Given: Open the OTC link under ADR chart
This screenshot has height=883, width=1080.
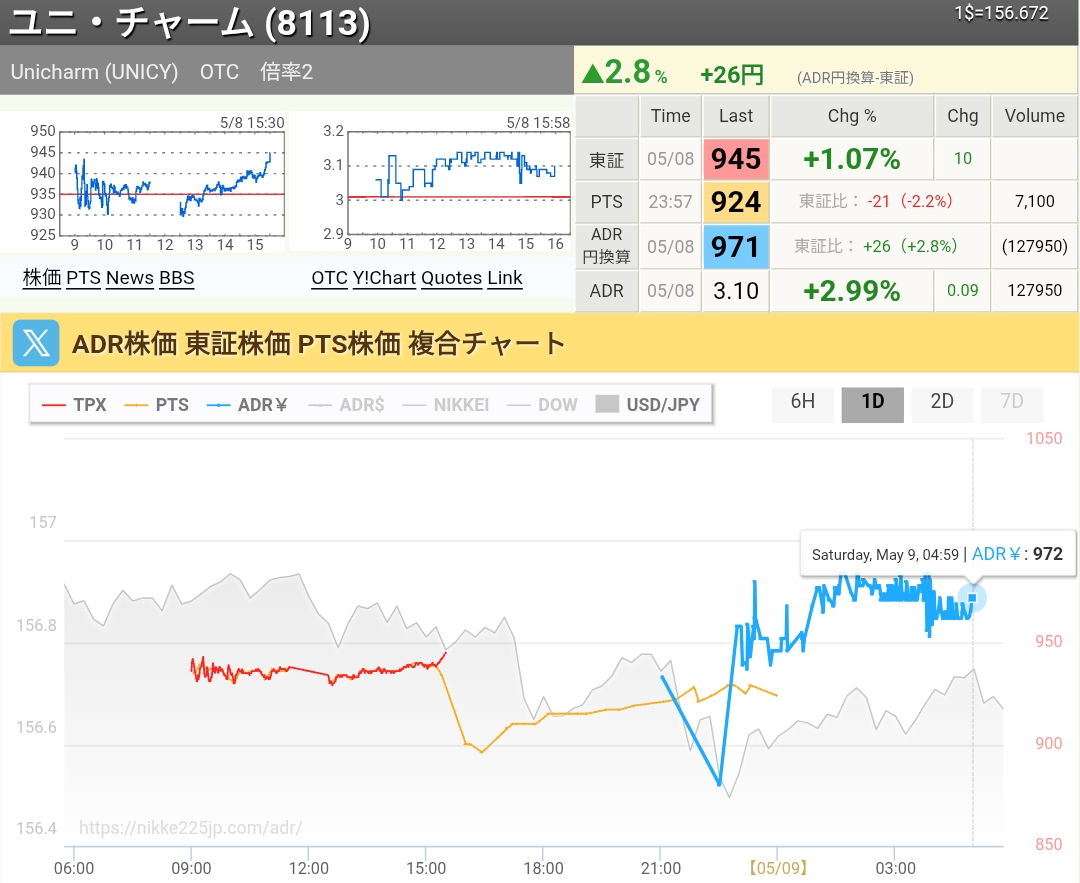Looking at the screenshot, I should click(x=329, y=278).
